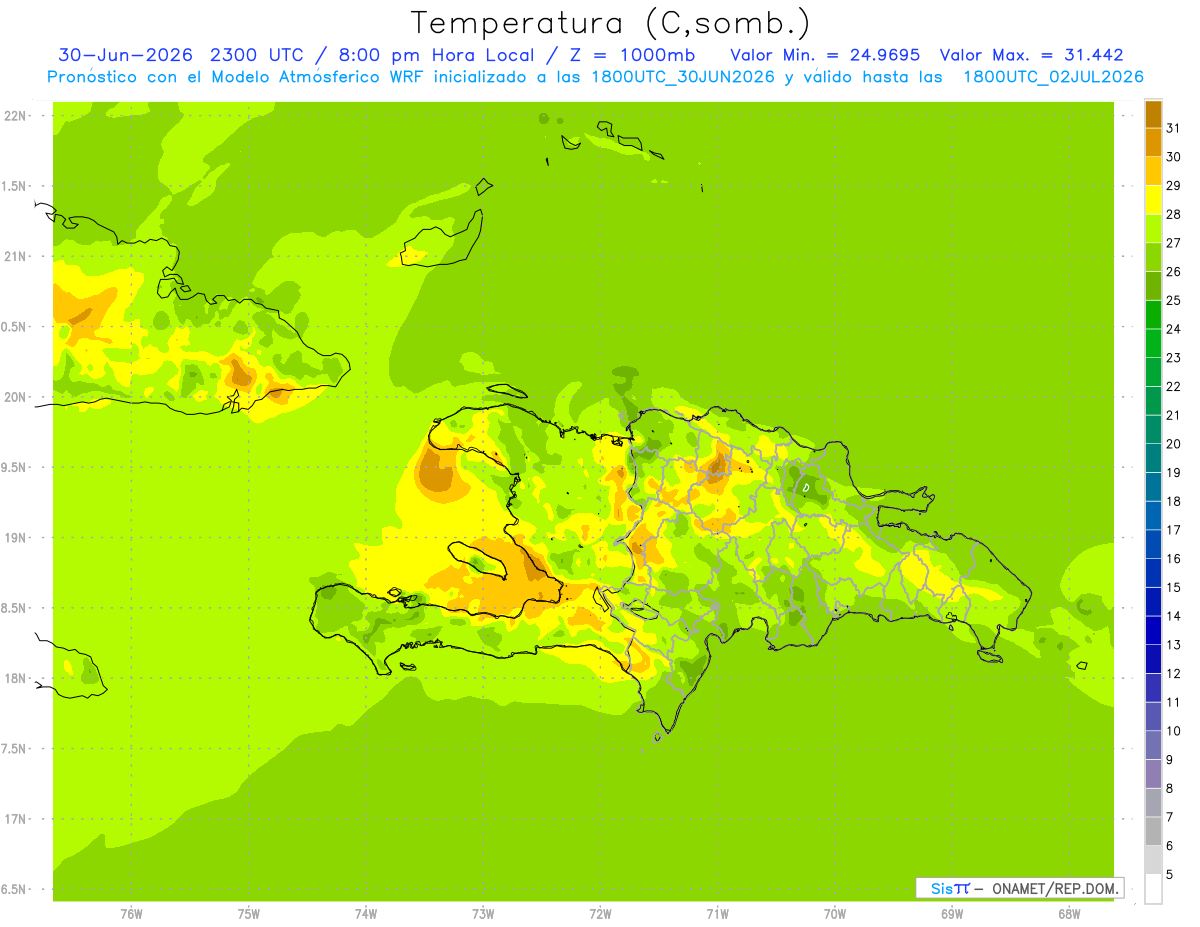The height and width of the screenshot is (927, 1200).
Task: Click the 'Temperatura (C,somb.)' title
Action: coord(611,23)
